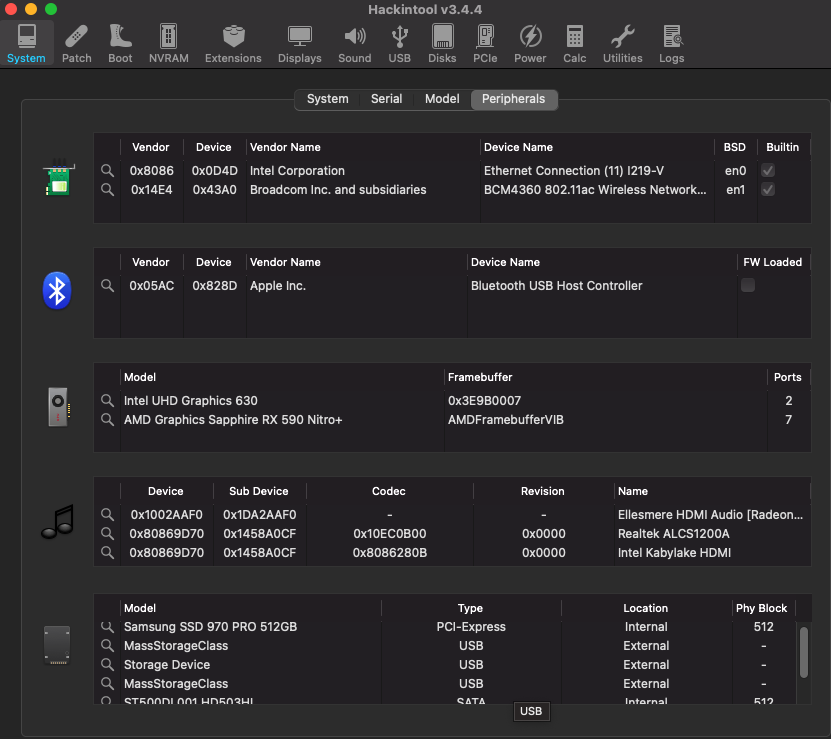The height and width of the screenshot is (739, 831).
Task: Open the Utilities toolbar section
Action: (x=622, y=43)
